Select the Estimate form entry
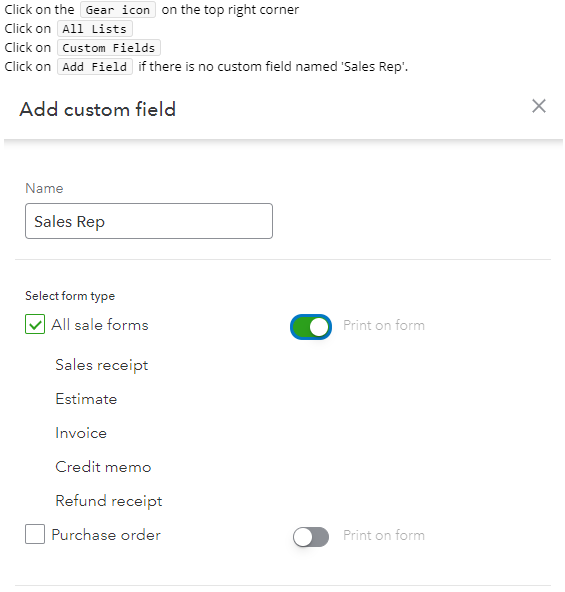 point(86,399)
